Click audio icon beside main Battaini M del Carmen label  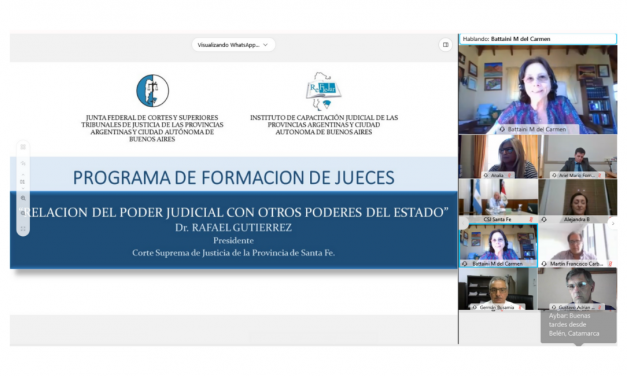[x=502, y=129]
